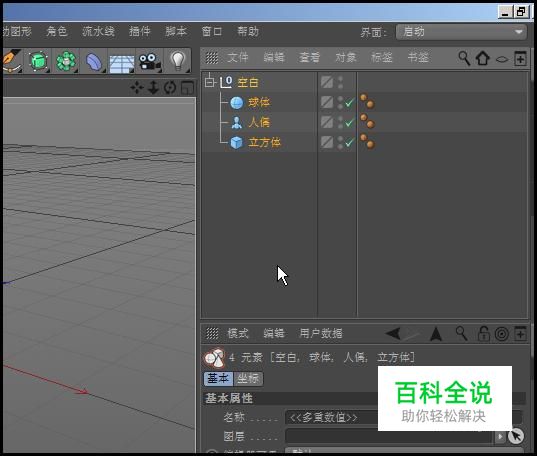Disable the 球体 green checkmark
The image size is (537, 456).
(x=350, y=102)
